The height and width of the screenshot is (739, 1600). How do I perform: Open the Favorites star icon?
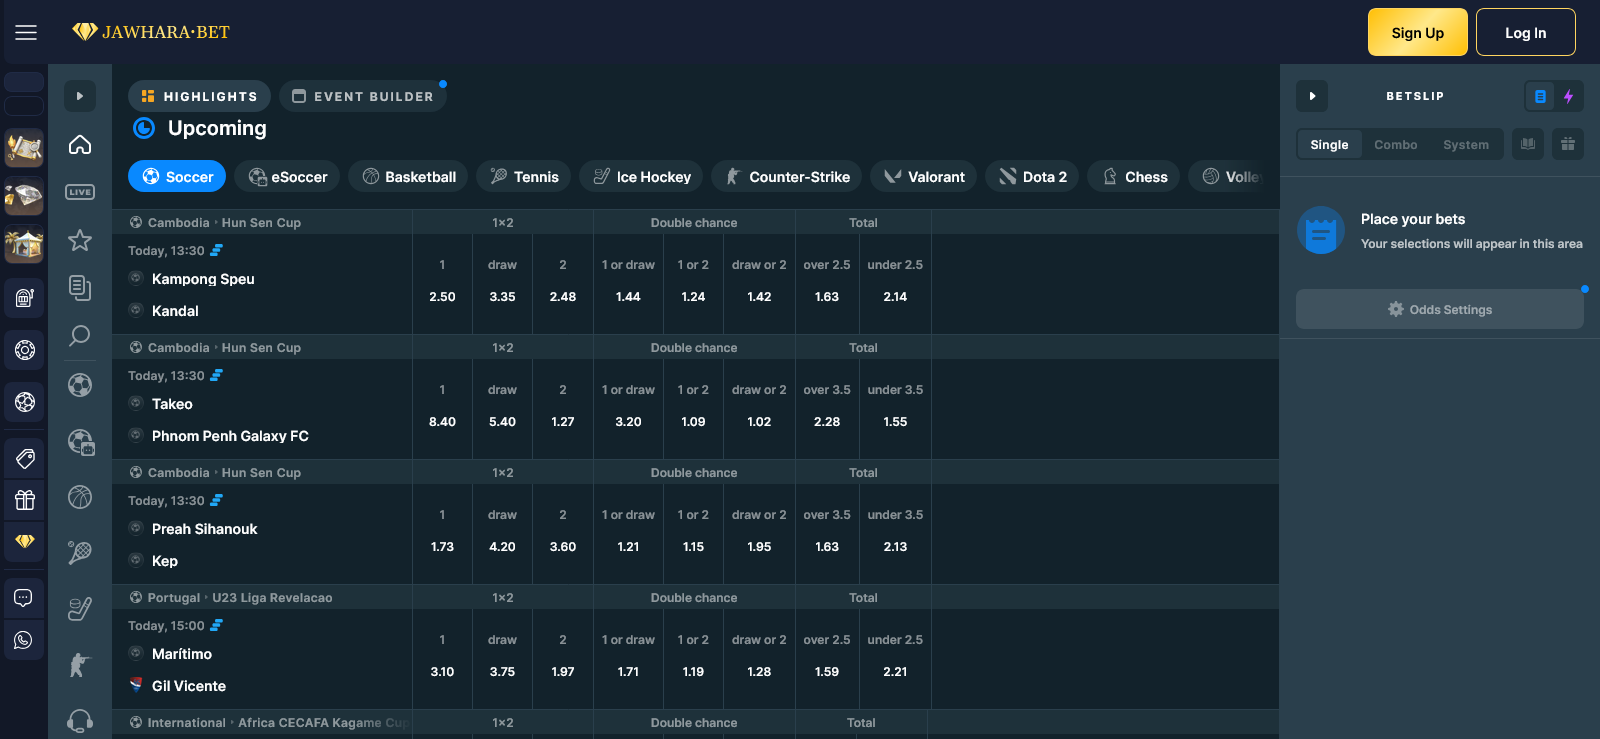tap(80, 240)
